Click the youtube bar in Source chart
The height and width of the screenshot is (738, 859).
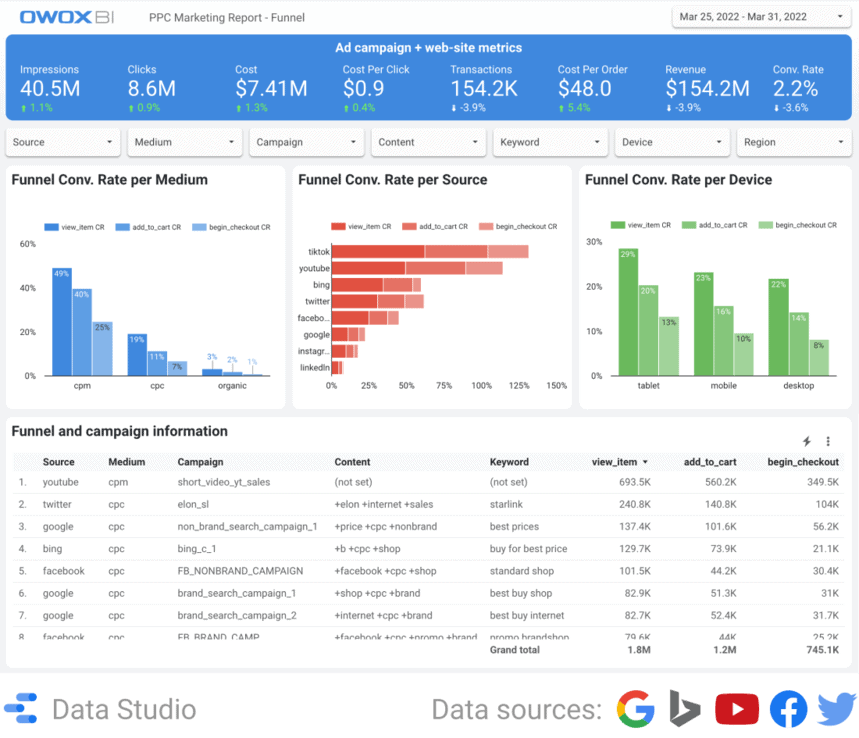click(417, 268)
